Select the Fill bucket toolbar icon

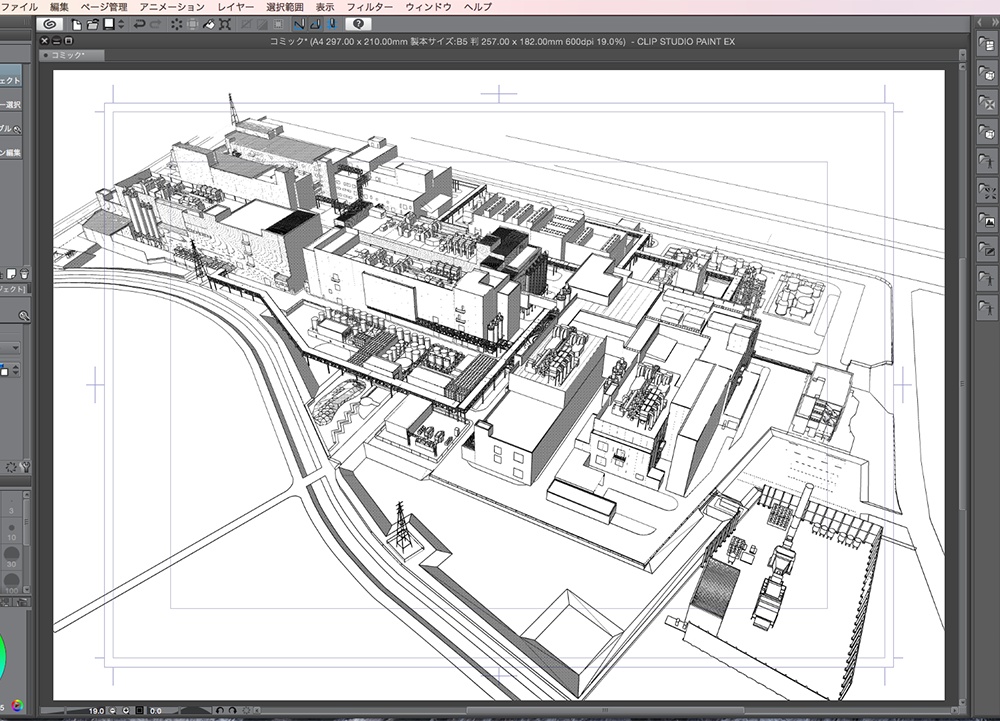click(x=209, y=23)
